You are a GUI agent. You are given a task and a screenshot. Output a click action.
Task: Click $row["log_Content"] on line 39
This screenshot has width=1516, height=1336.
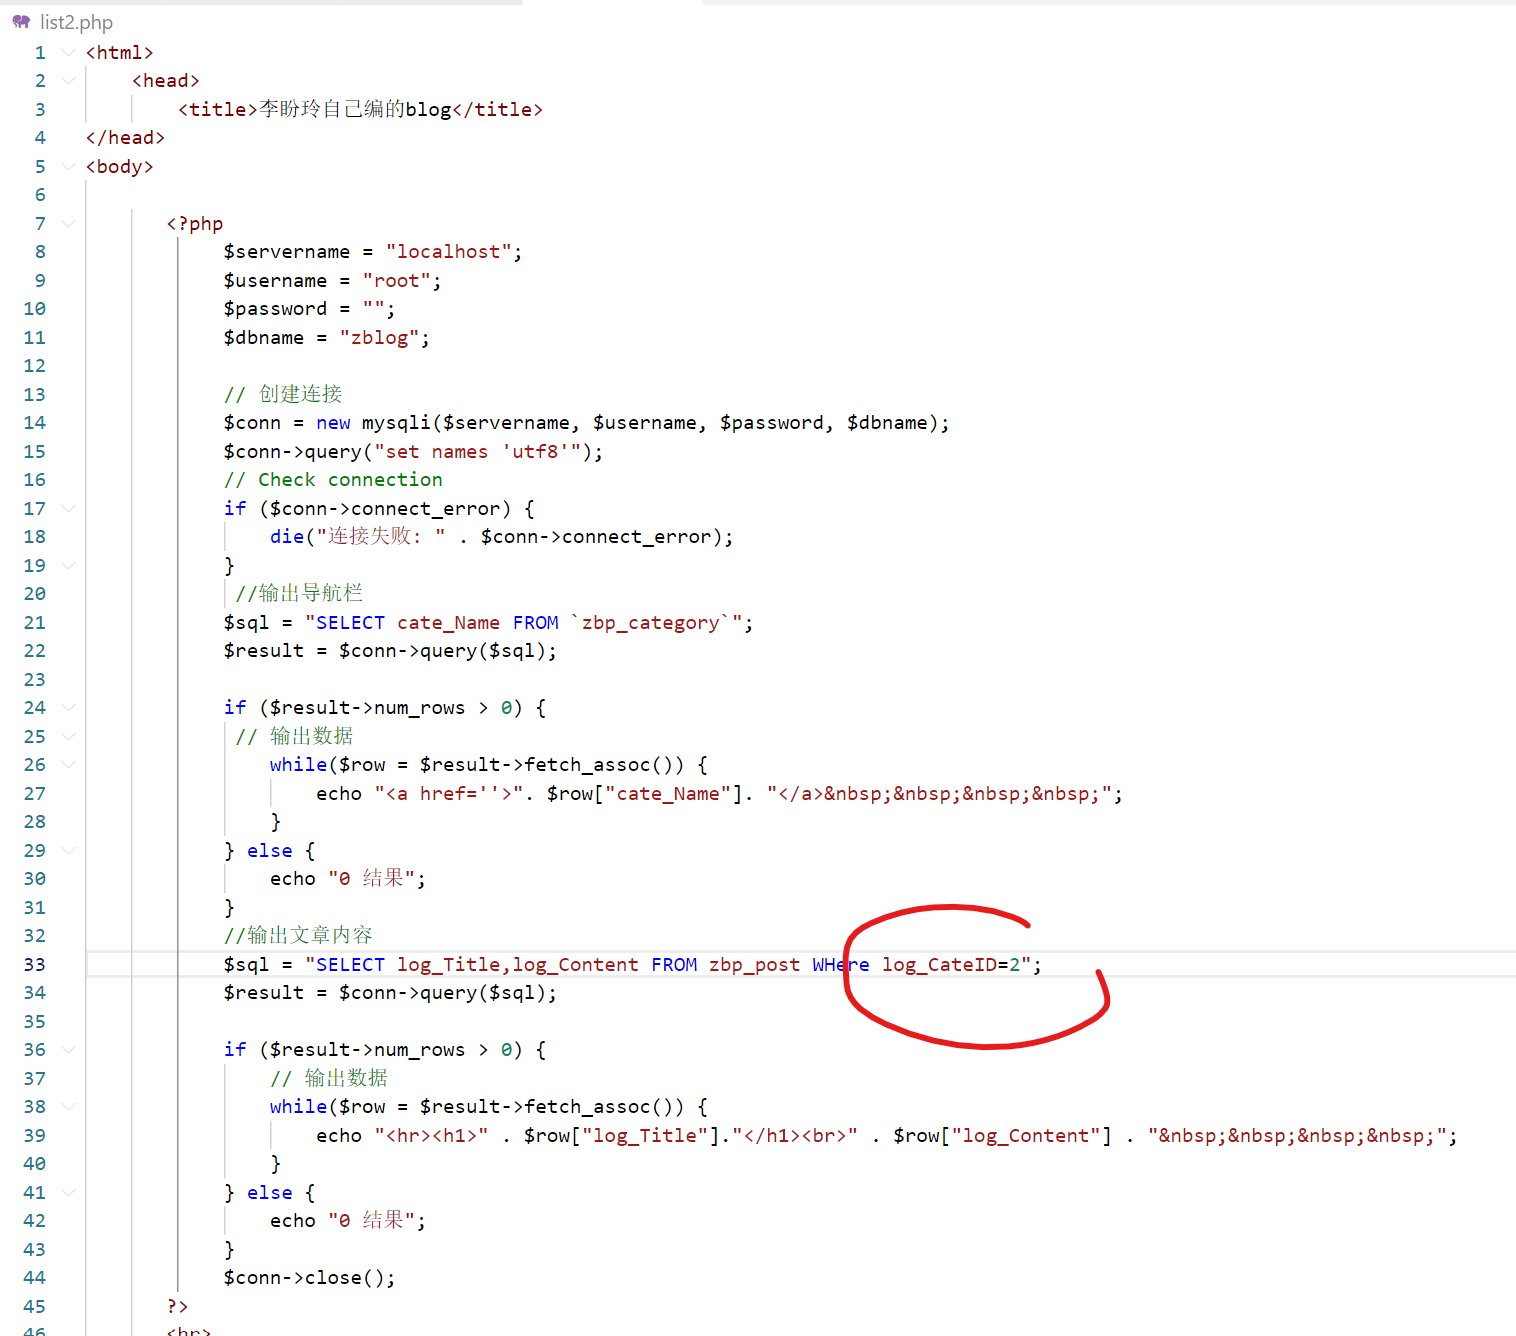pyautogui.click(x=1003, y=1135)
